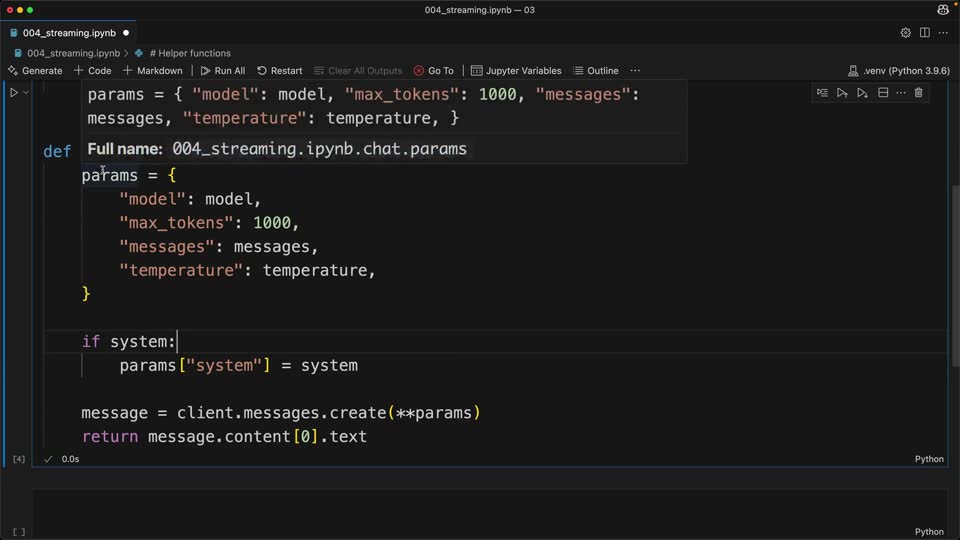This screenshot has width=960, height=540.
Task: Split the editor with the layout icon
Action: (924, 33)
